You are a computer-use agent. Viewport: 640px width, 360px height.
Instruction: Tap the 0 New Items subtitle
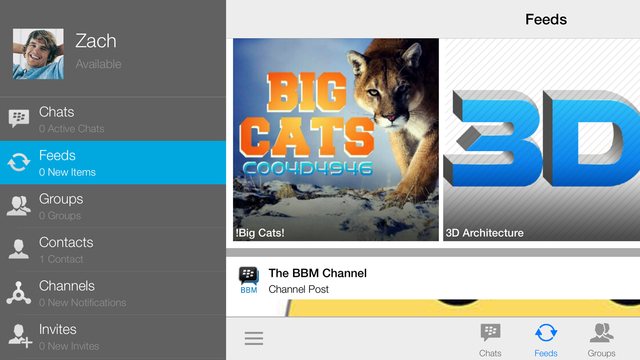coord(67,172)
